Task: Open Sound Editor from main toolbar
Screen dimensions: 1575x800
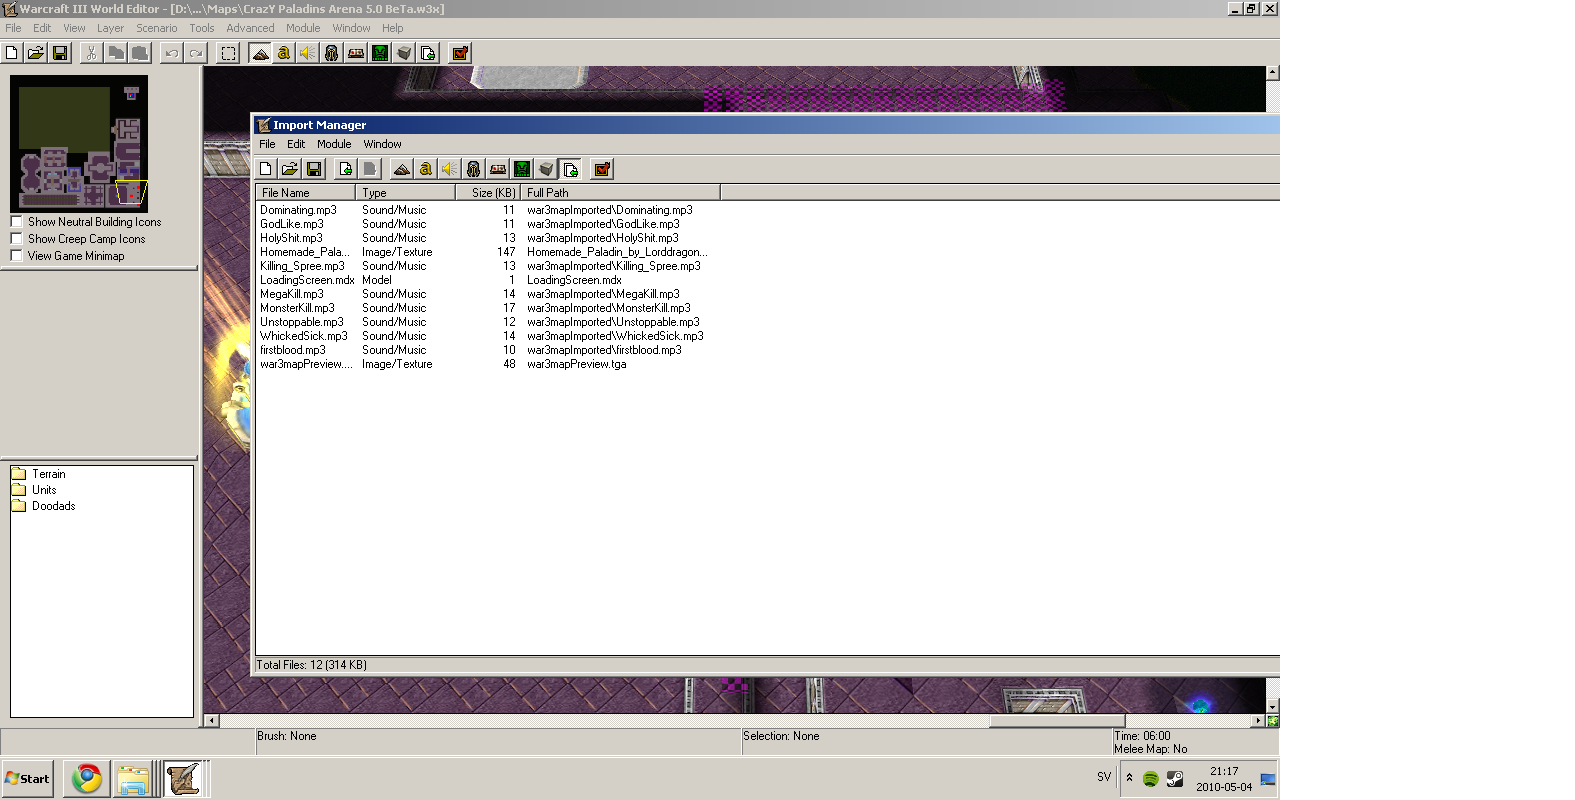Action: click(308, 53)
